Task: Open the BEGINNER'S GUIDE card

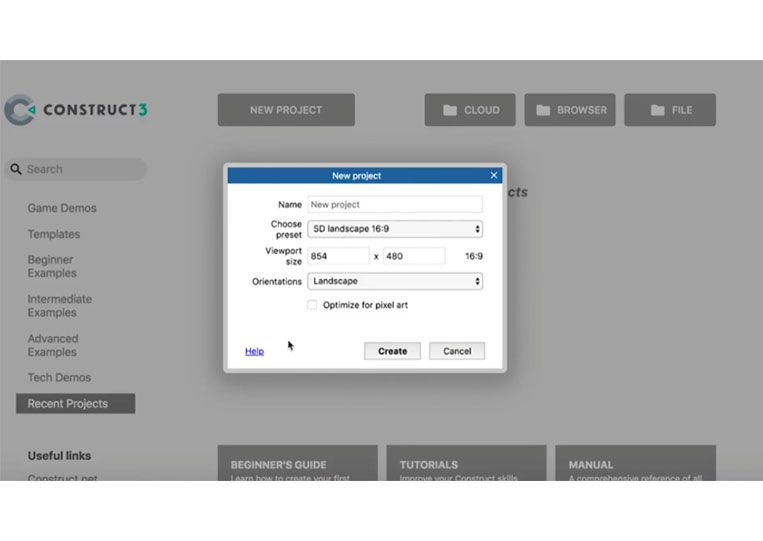Action: [297, 463]
